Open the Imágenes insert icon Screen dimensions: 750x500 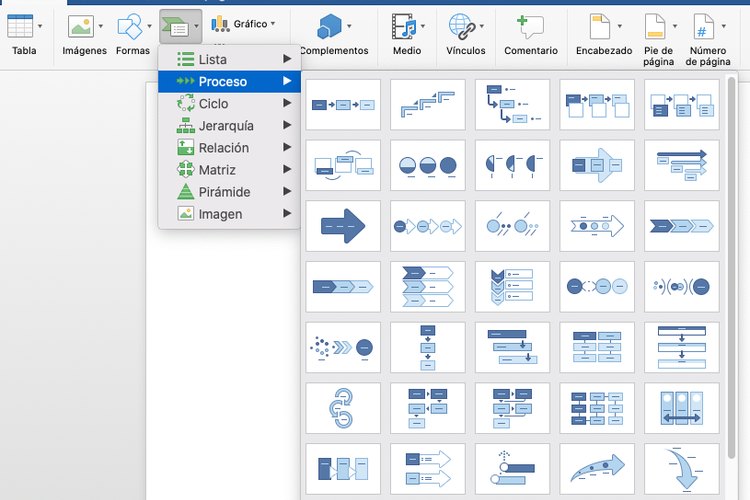(x=81, y=26)
